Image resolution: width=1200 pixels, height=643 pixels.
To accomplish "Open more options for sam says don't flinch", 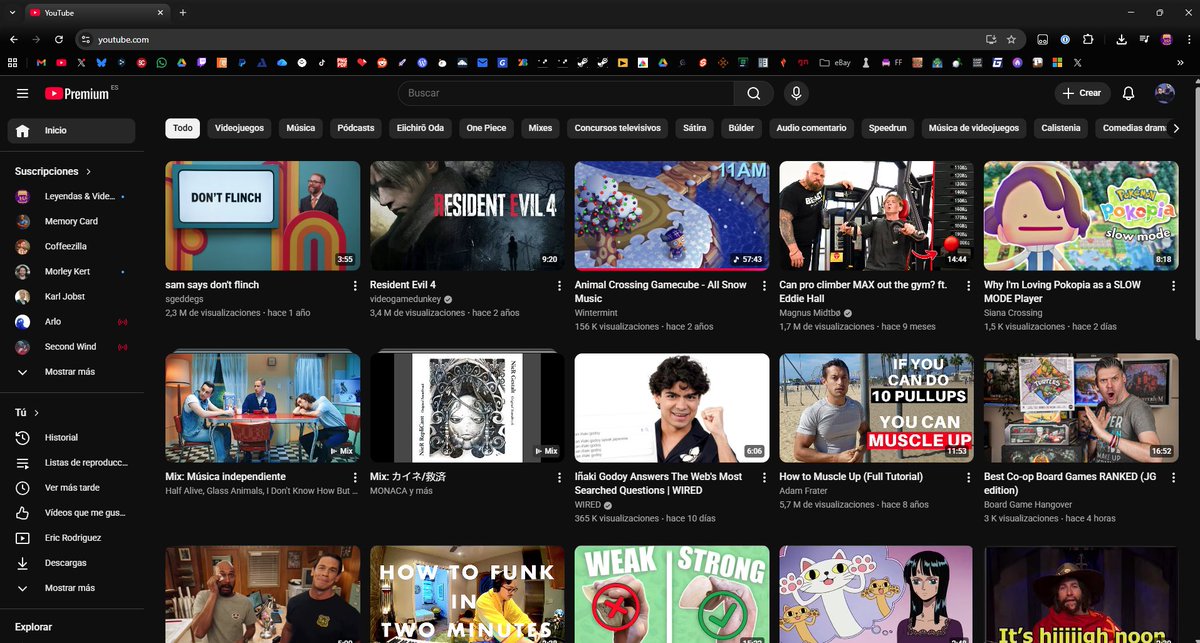I will 355,286.
